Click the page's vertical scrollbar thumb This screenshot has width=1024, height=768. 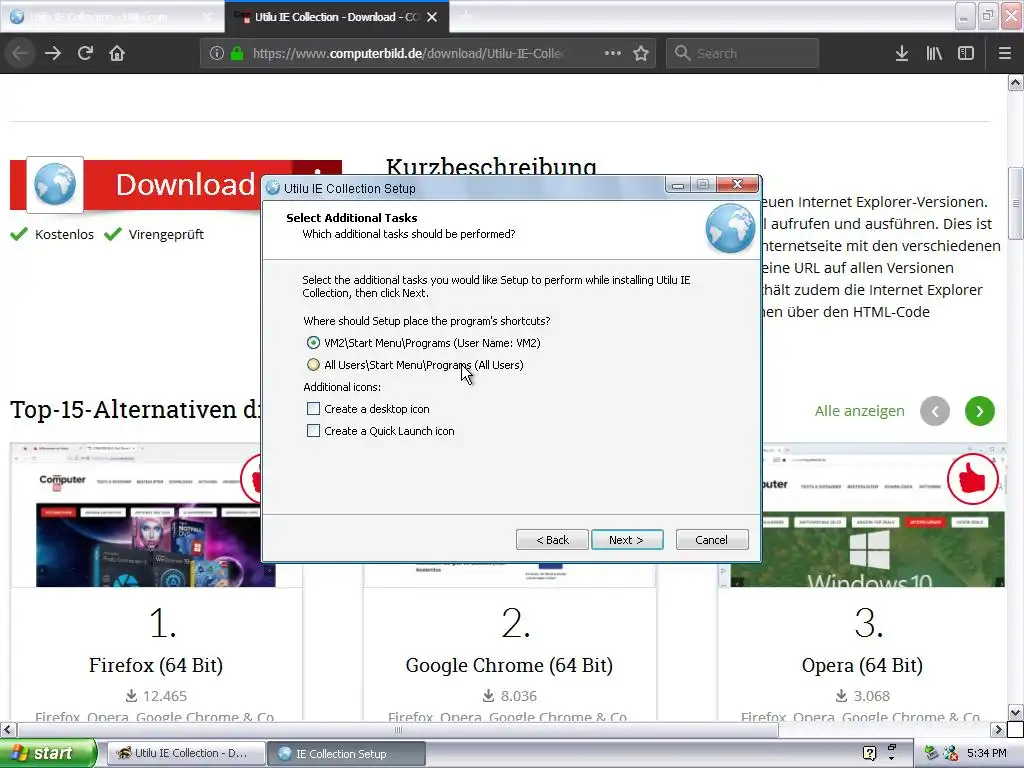(1016, 203)
